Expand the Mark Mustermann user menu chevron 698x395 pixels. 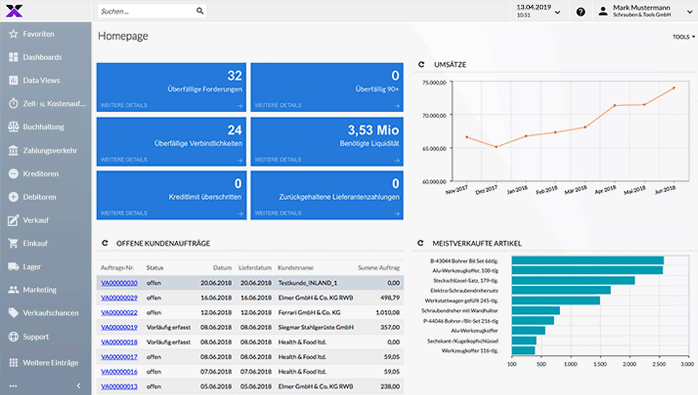pos(690,12)
